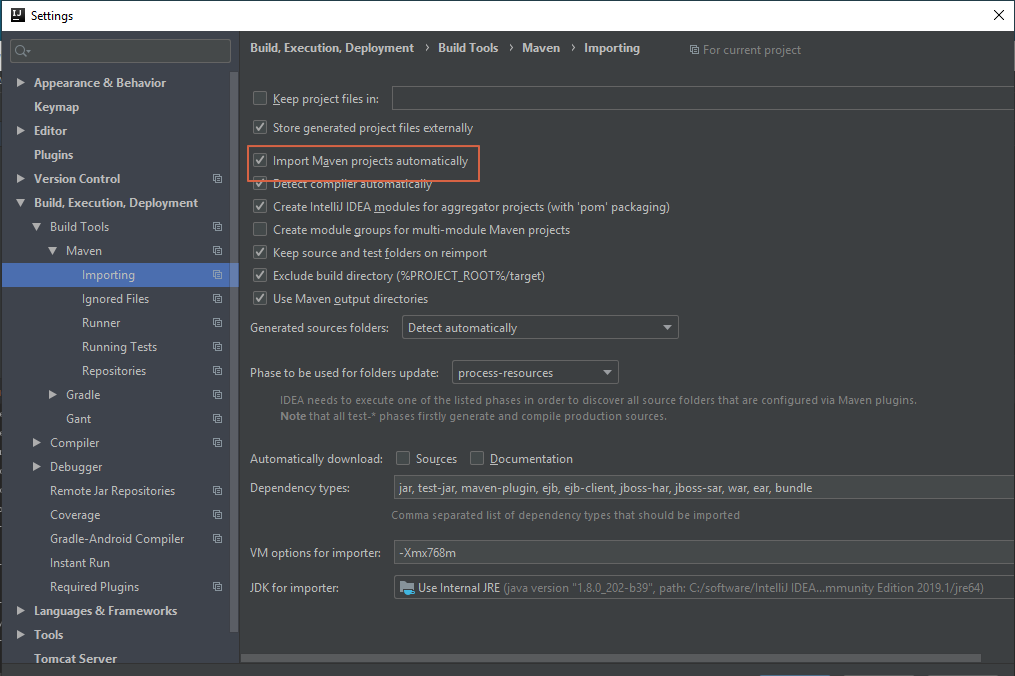Expand Languages & Frameworks section
1015x676 pixels.
coord(21,610)
